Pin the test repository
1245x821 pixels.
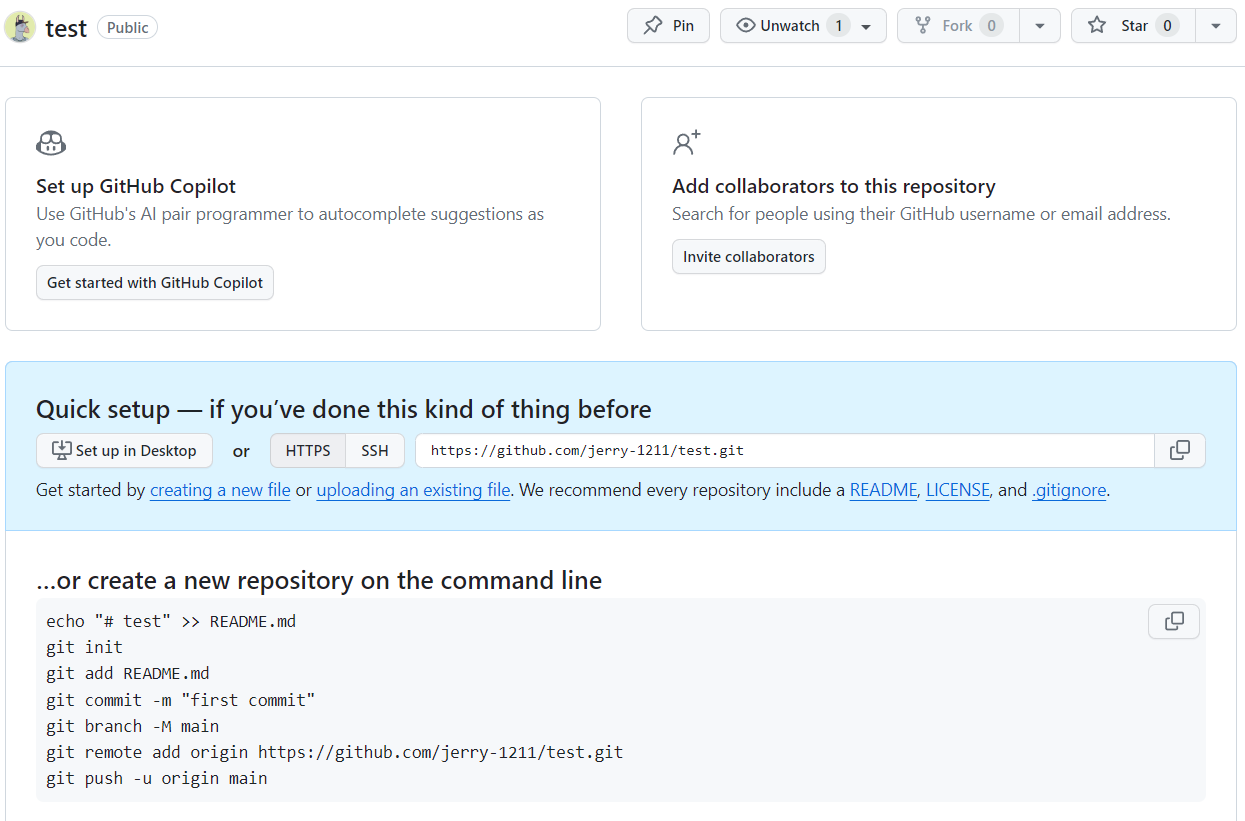669,26
